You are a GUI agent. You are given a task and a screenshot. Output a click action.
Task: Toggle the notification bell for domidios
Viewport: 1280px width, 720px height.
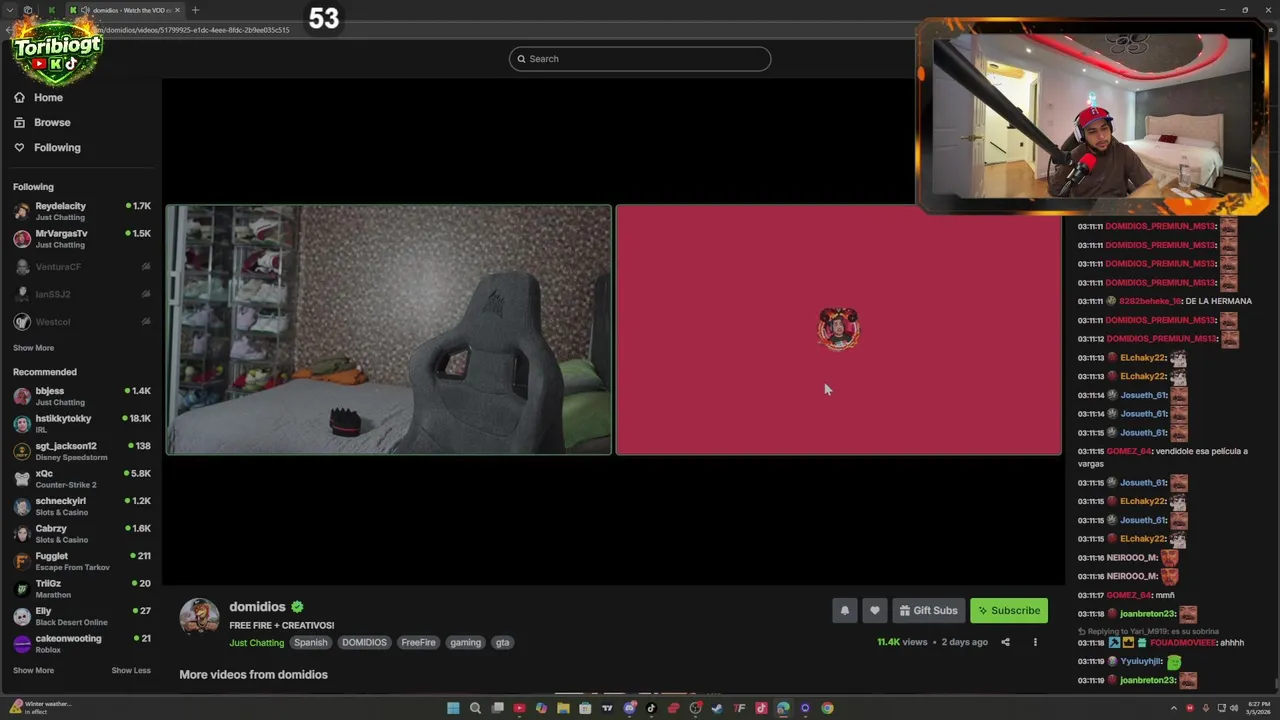844,611
